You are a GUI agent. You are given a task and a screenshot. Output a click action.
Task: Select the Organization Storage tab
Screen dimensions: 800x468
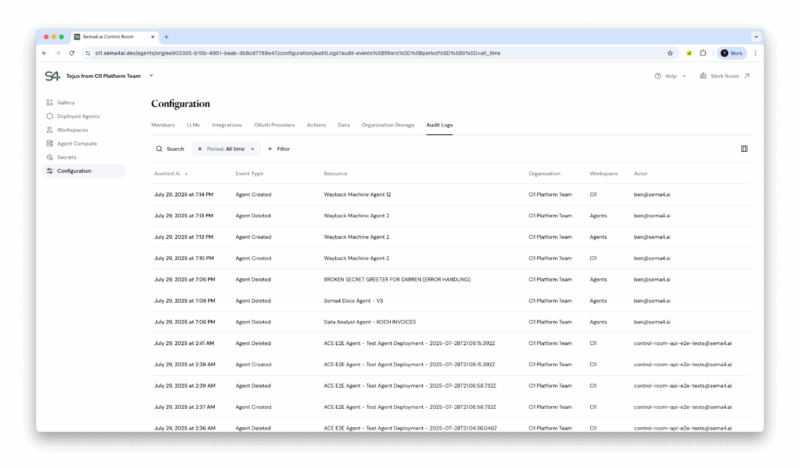click(388, 125)
